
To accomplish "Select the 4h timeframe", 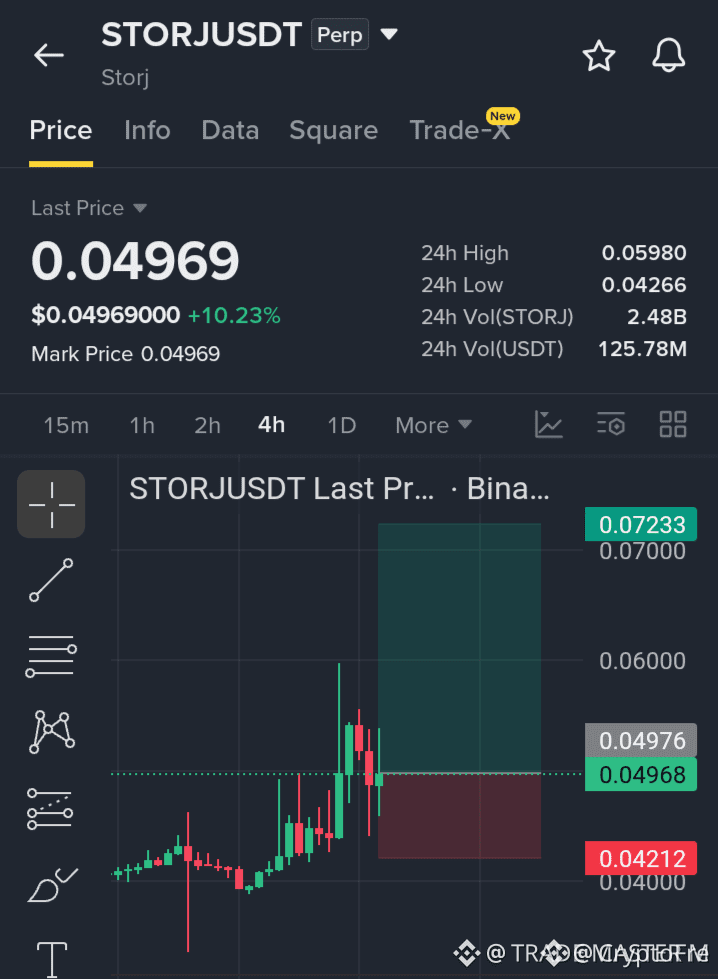I will coord(272,425).
